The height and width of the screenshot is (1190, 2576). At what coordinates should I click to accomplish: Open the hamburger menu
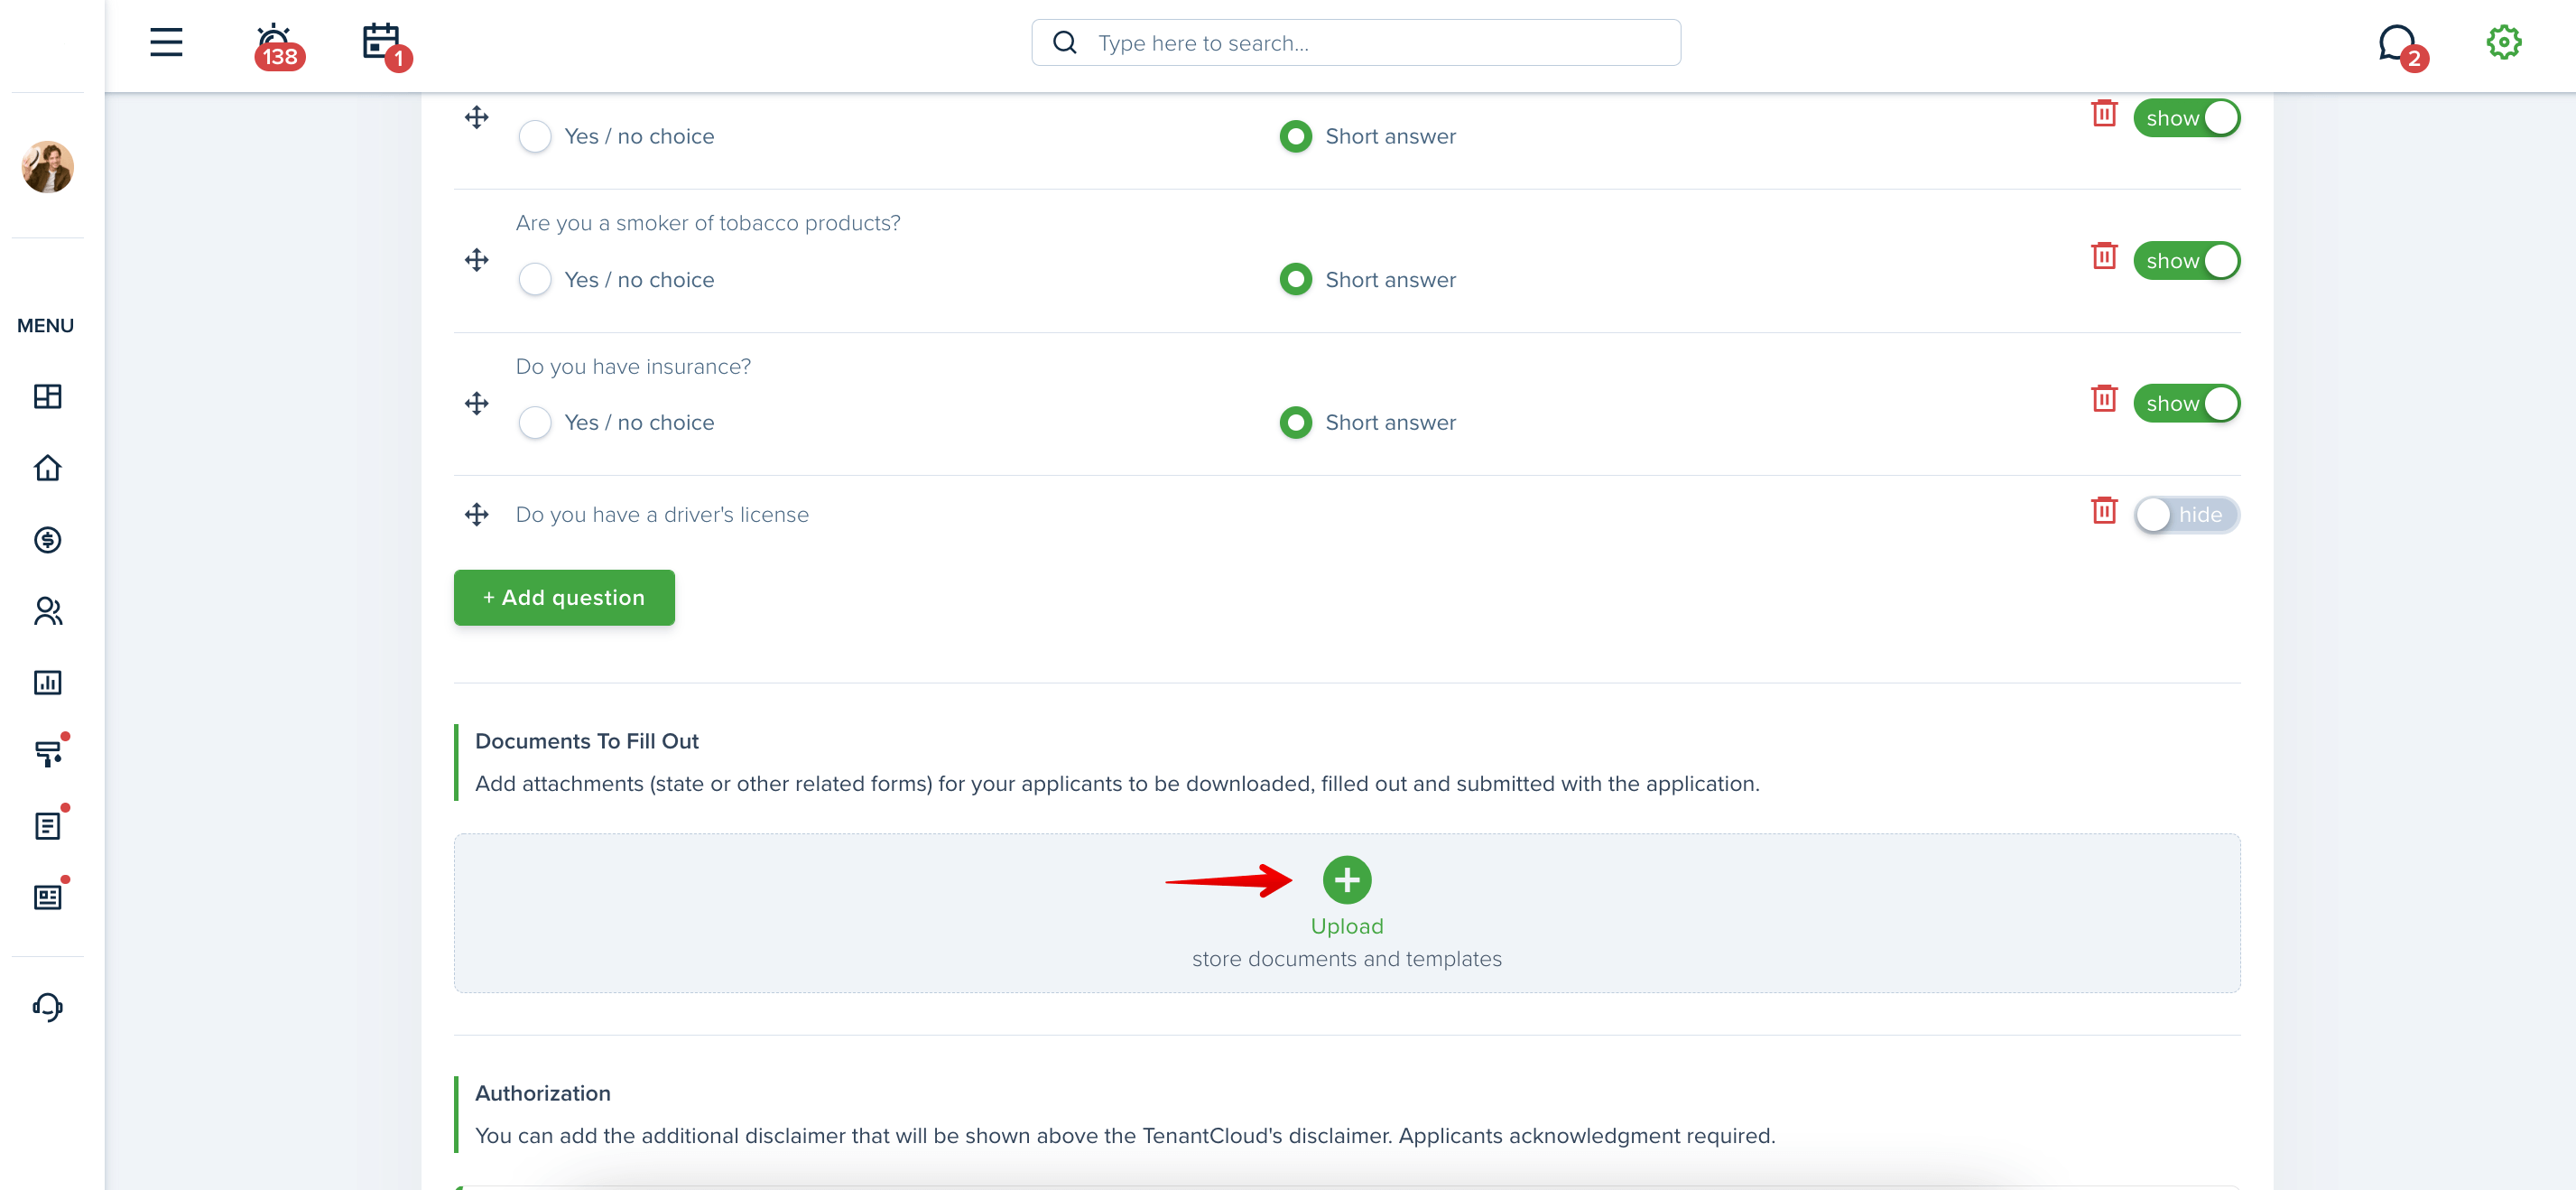pyautogui.click(x=166, y=42)
